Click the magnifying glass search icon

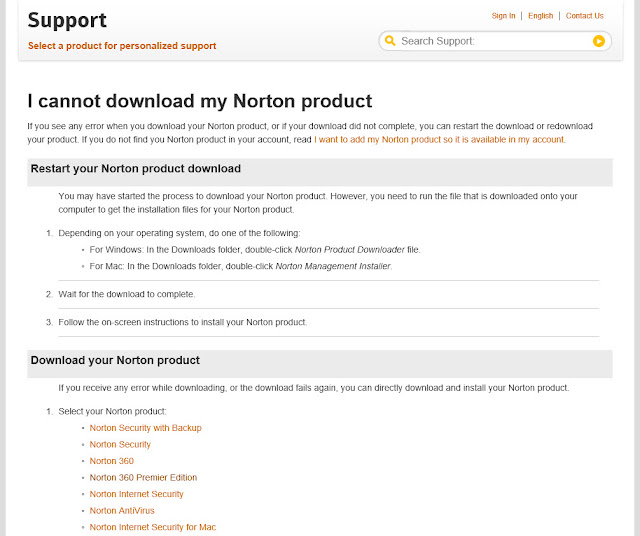coord(390,41)
